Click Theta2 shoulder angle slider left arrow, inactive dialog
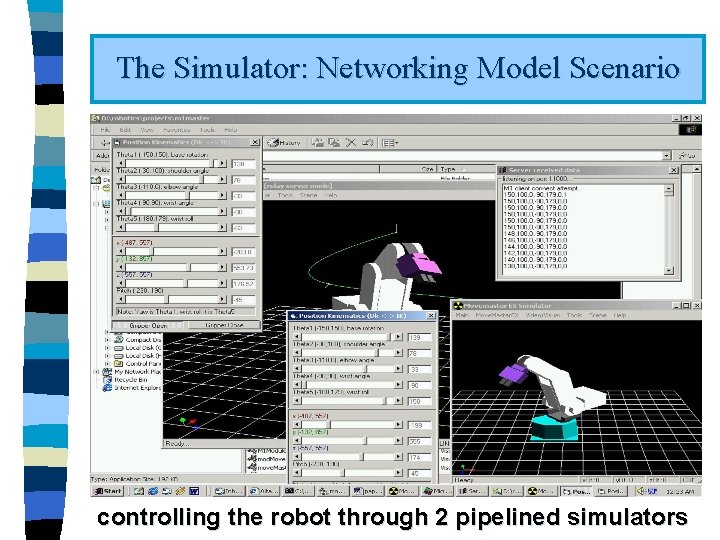 [121, 180]
